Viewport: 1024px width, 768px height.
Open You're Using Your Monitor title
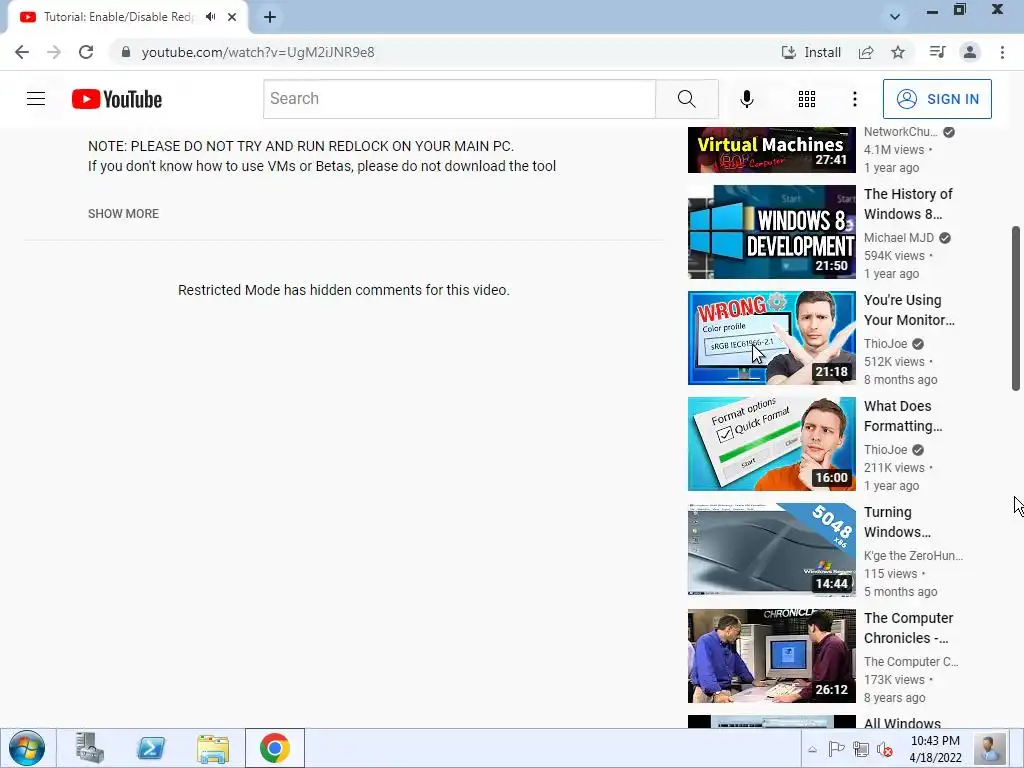pos(909,310)
